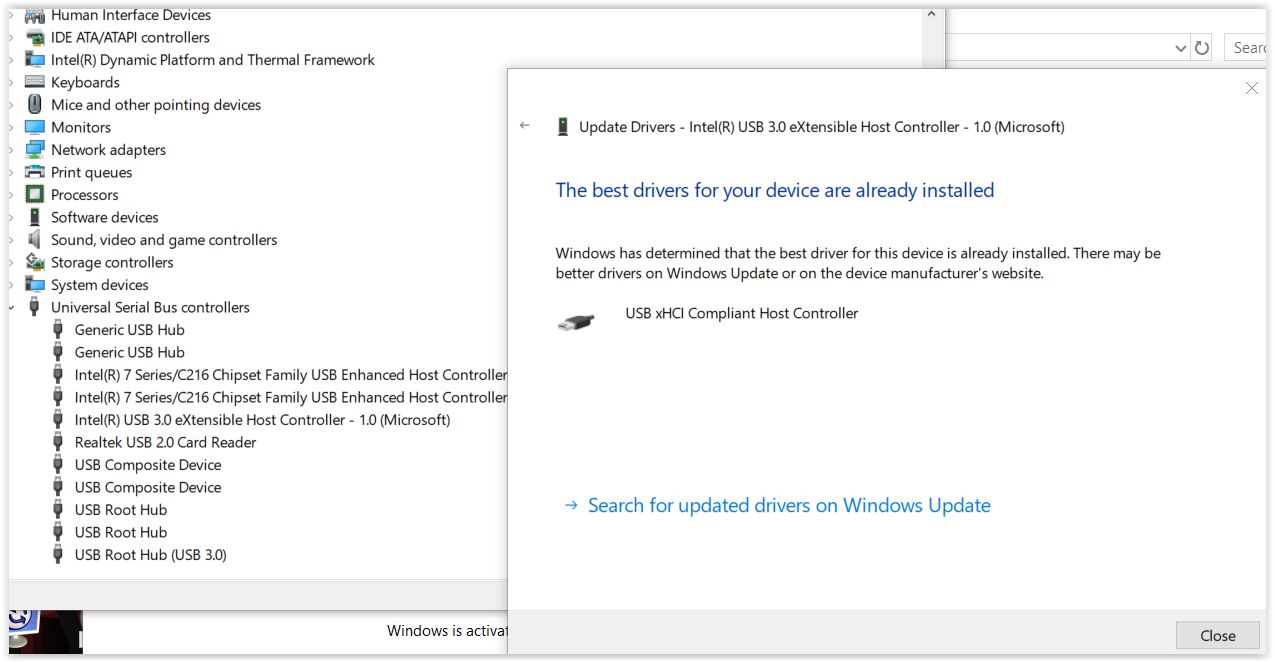The height and width of the screenshot is (662, 1274).
Task: Click 'USB xHCI Compliant Host Controller' label
Action: 742,313
